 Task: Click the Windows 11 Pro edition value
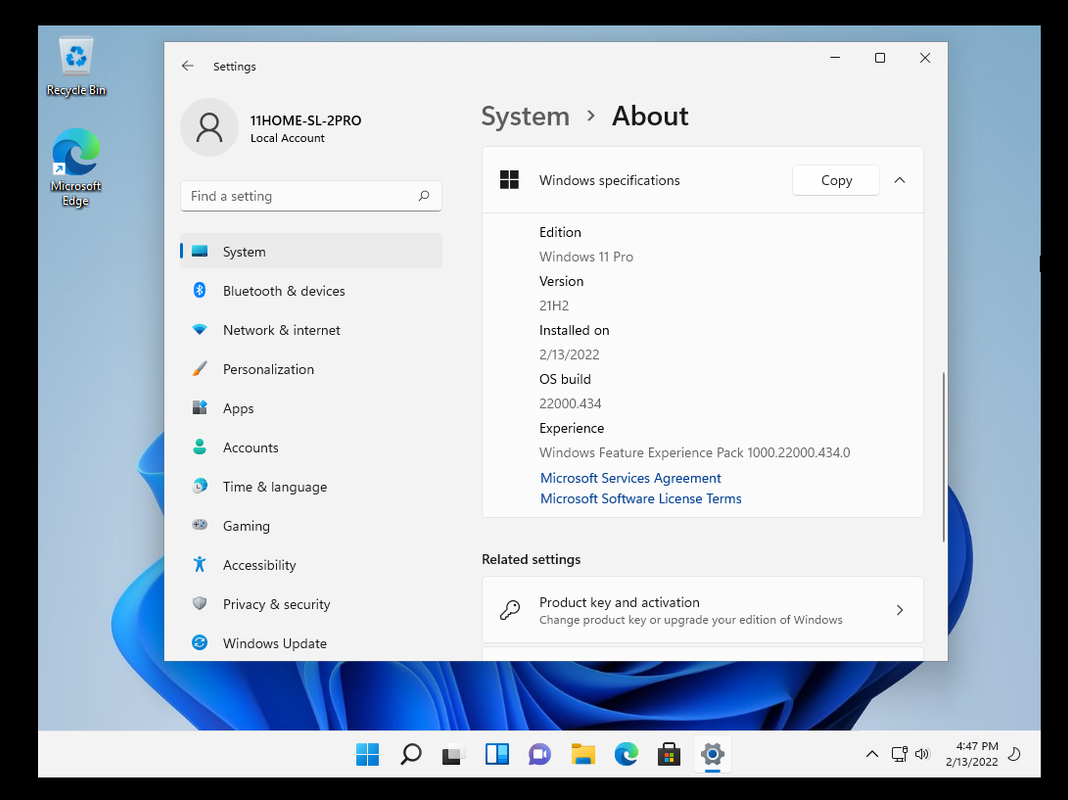click(586, 257)
